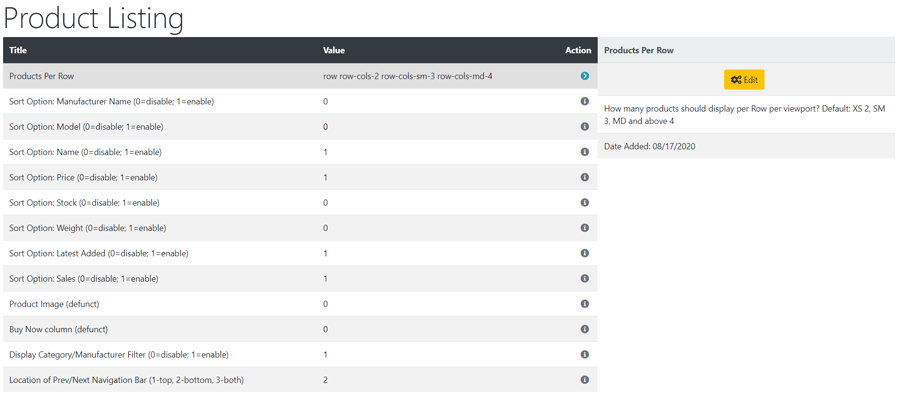900x397 pixels.
Task: Open info icon for Sort Option: Name
Action: pos(585,151)
